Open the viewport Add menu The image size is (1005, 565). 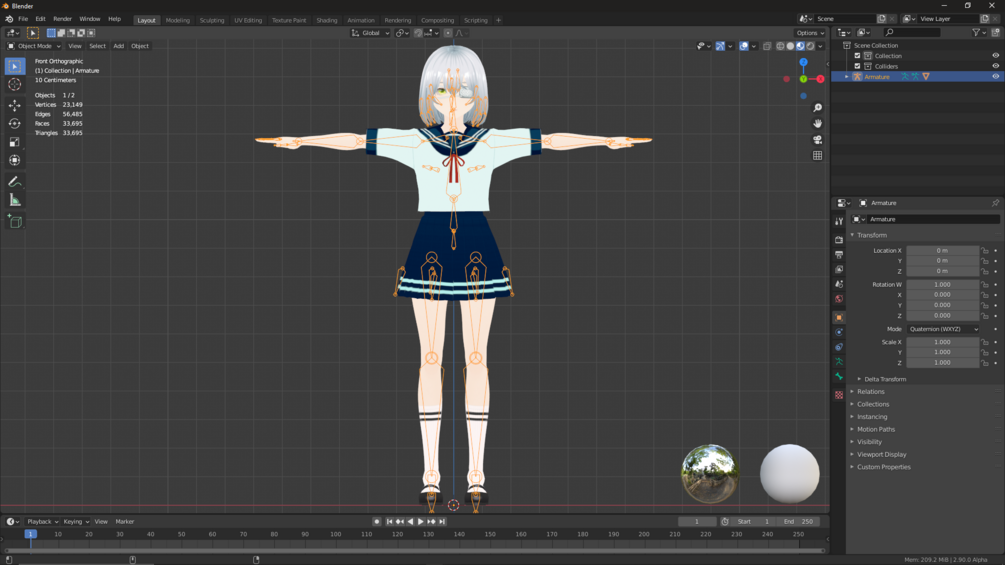tap(119, 46)
